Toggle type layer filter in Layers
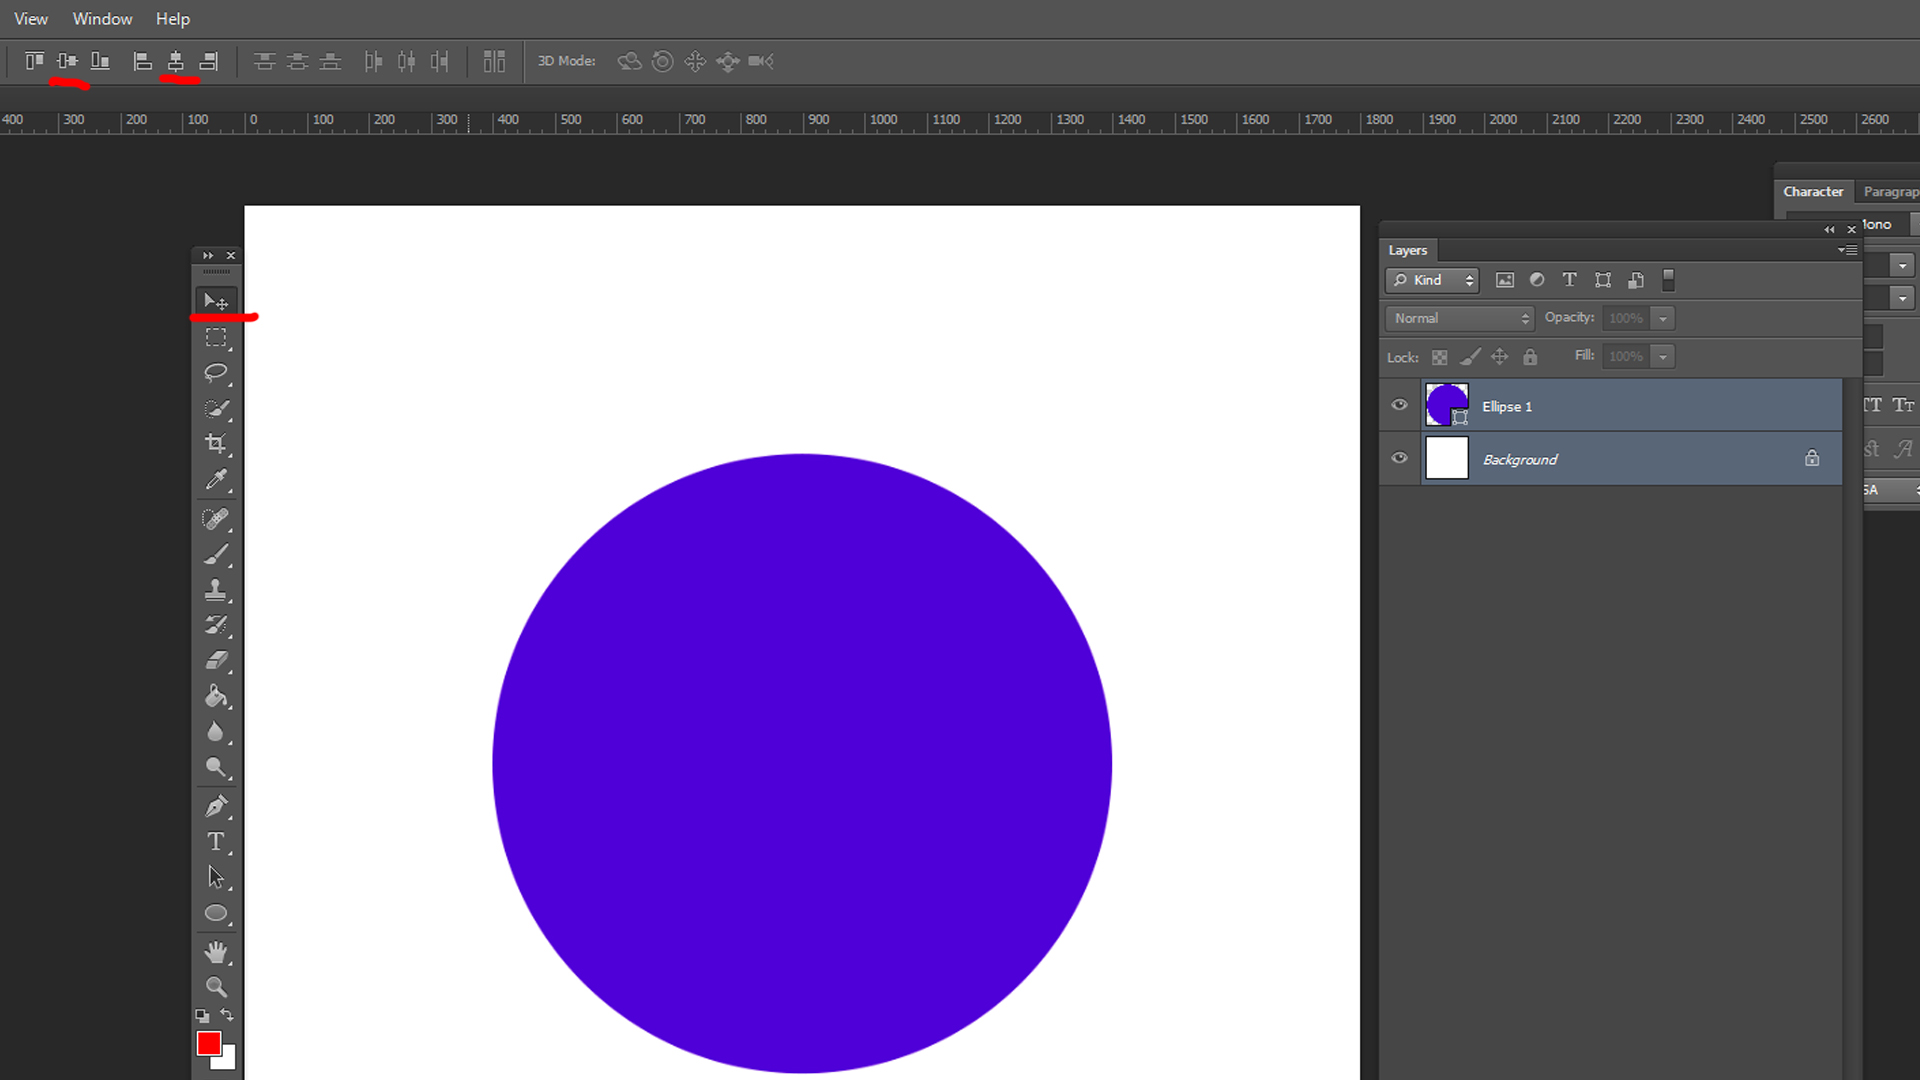Viewport: 1920px width, 1080px height. [x=1569, y=280]
